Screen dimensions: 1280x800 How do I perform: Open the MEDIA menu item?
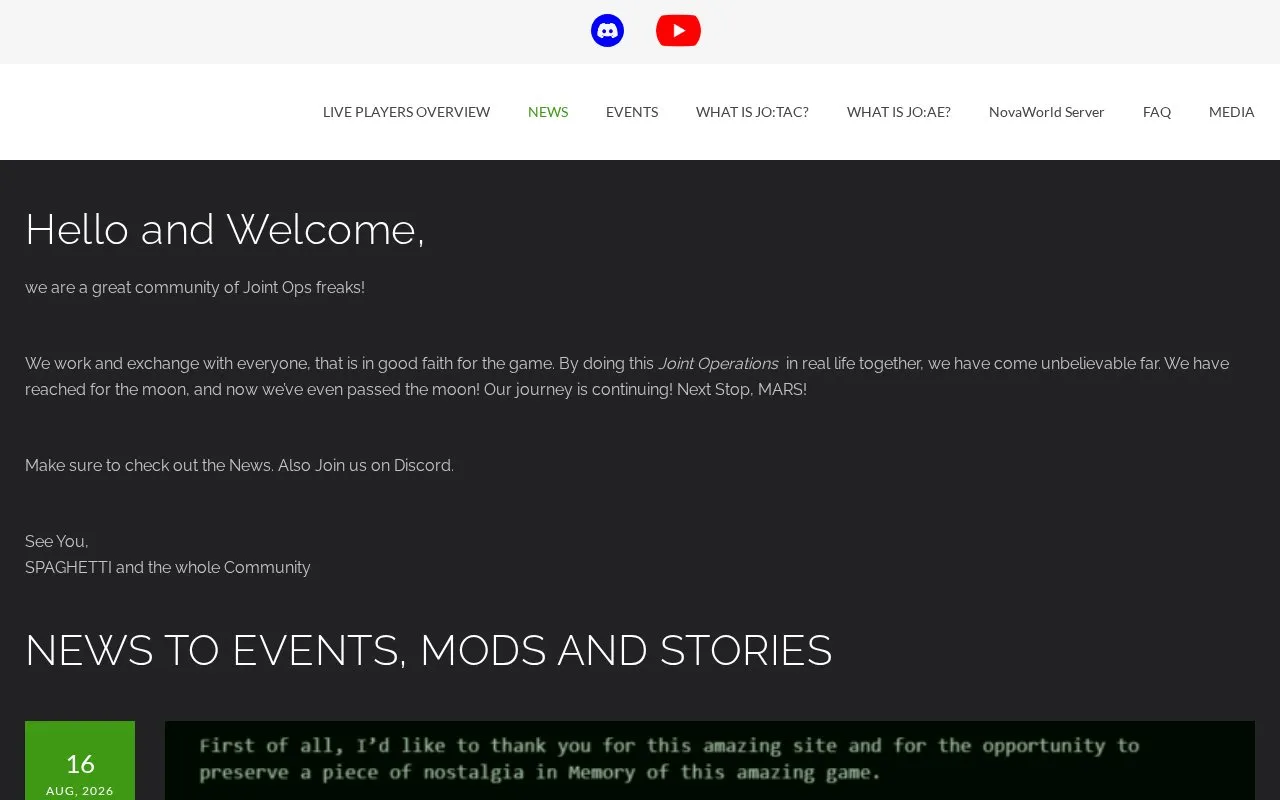pyautogui.click(x=1232, y=112)
